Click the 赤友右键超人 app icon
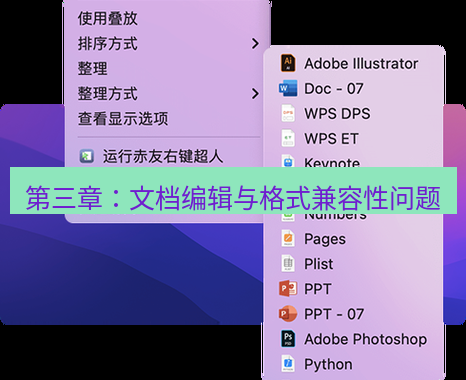 pos(87,156)
